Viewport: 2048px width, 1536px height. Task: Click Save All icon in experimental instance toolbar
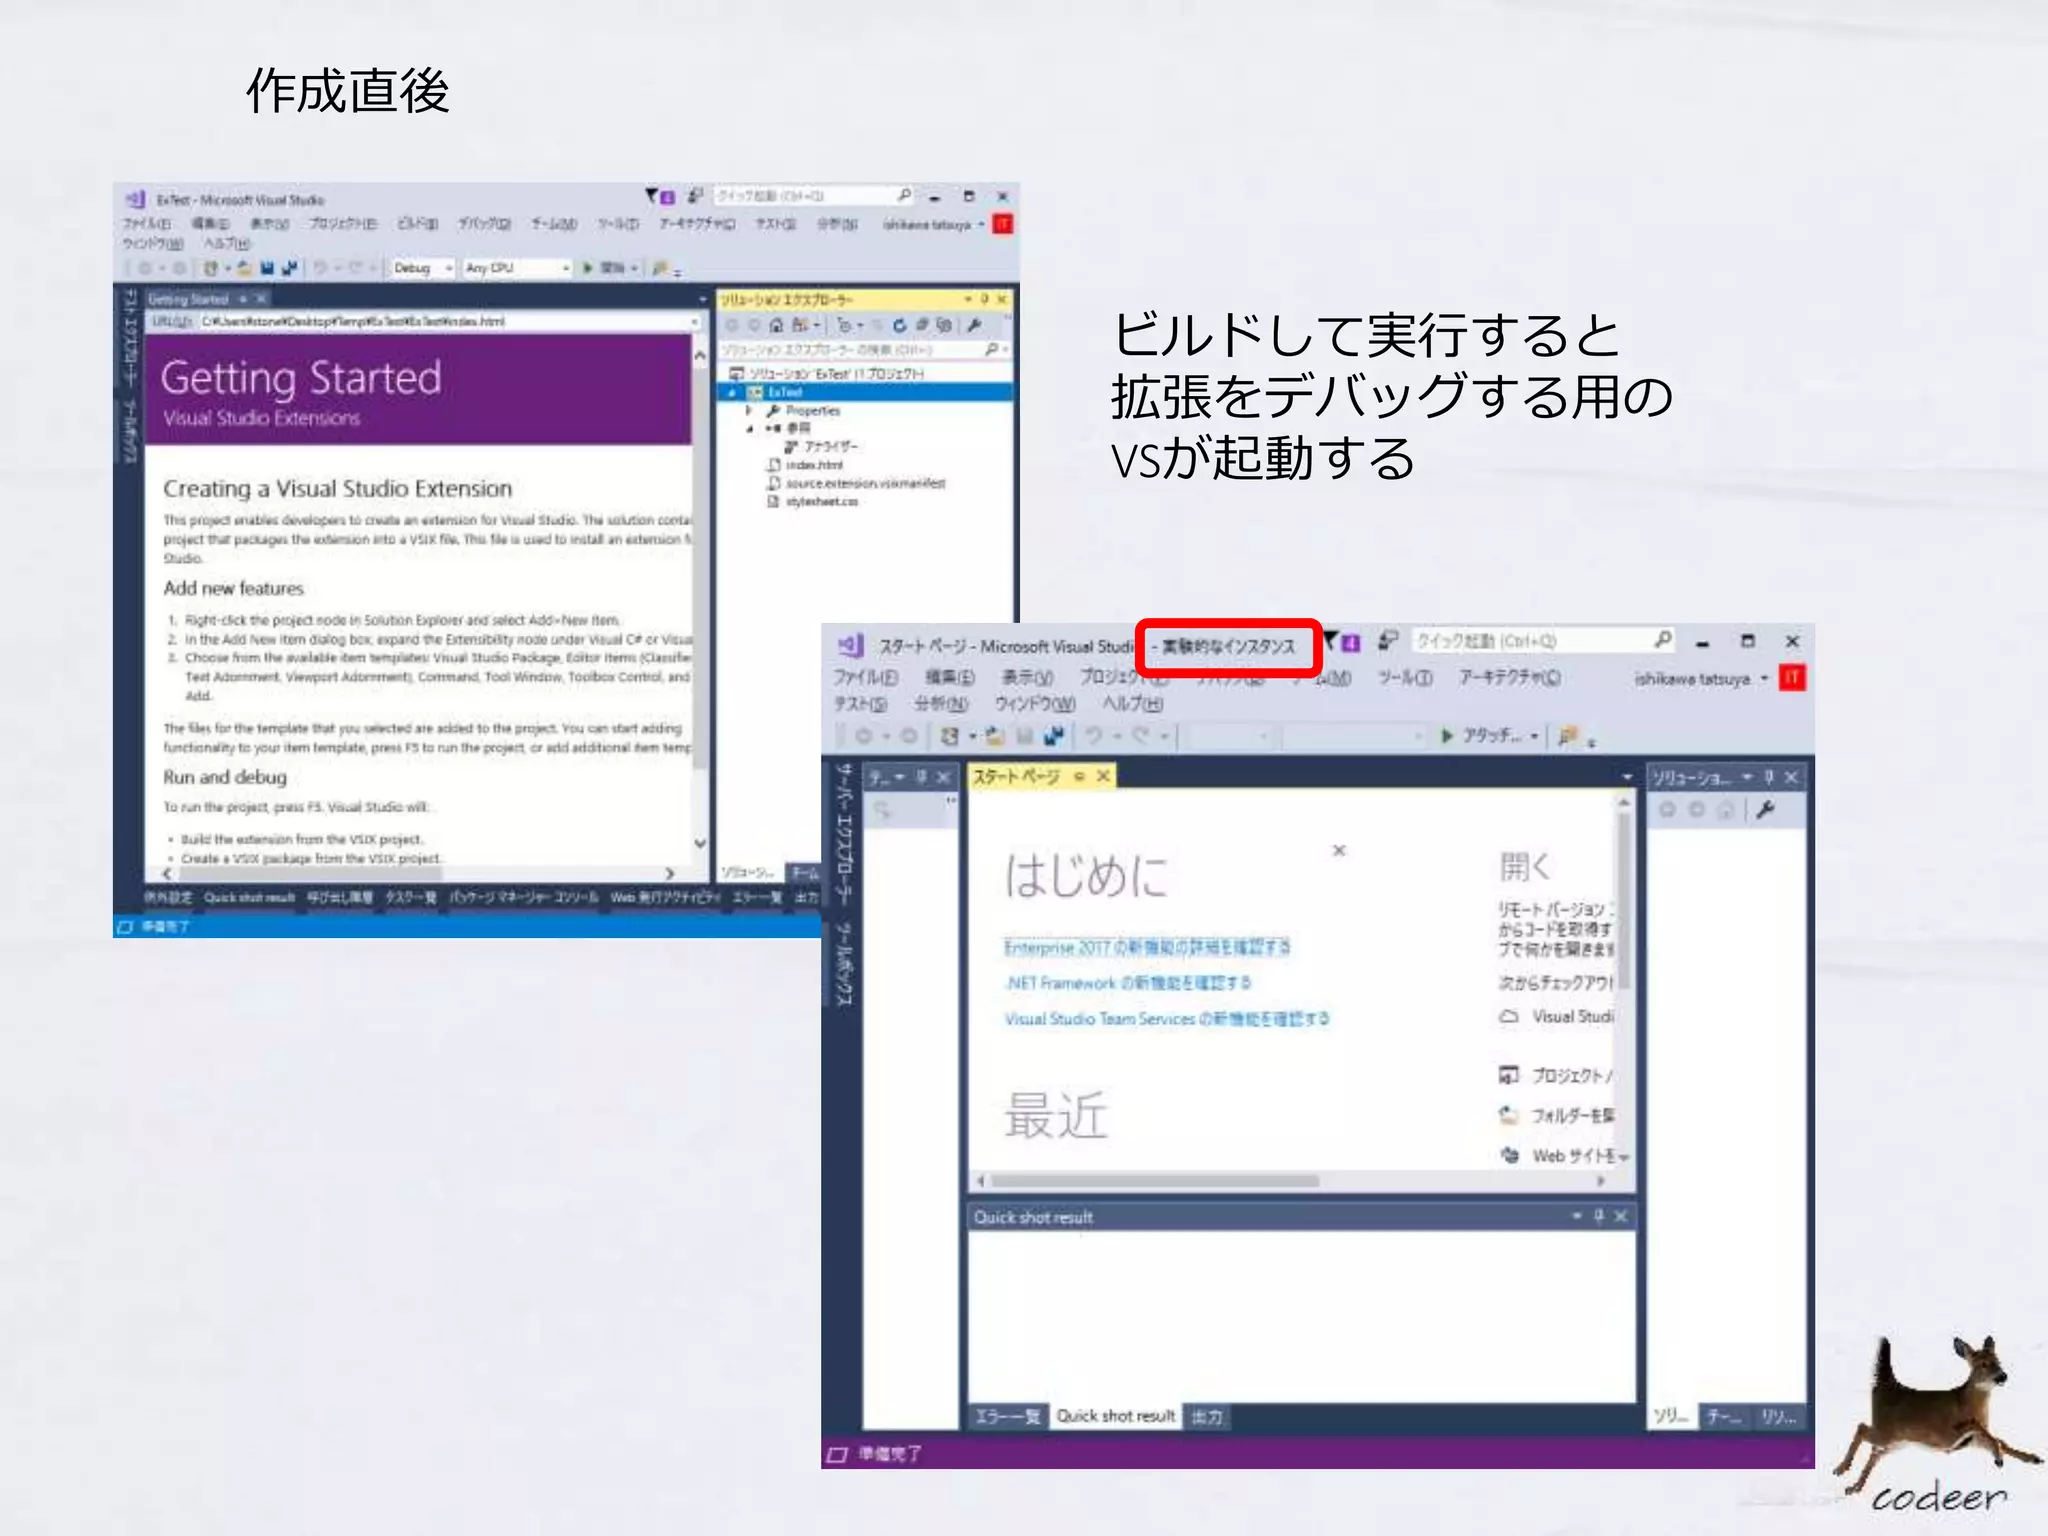[1054, 736]
